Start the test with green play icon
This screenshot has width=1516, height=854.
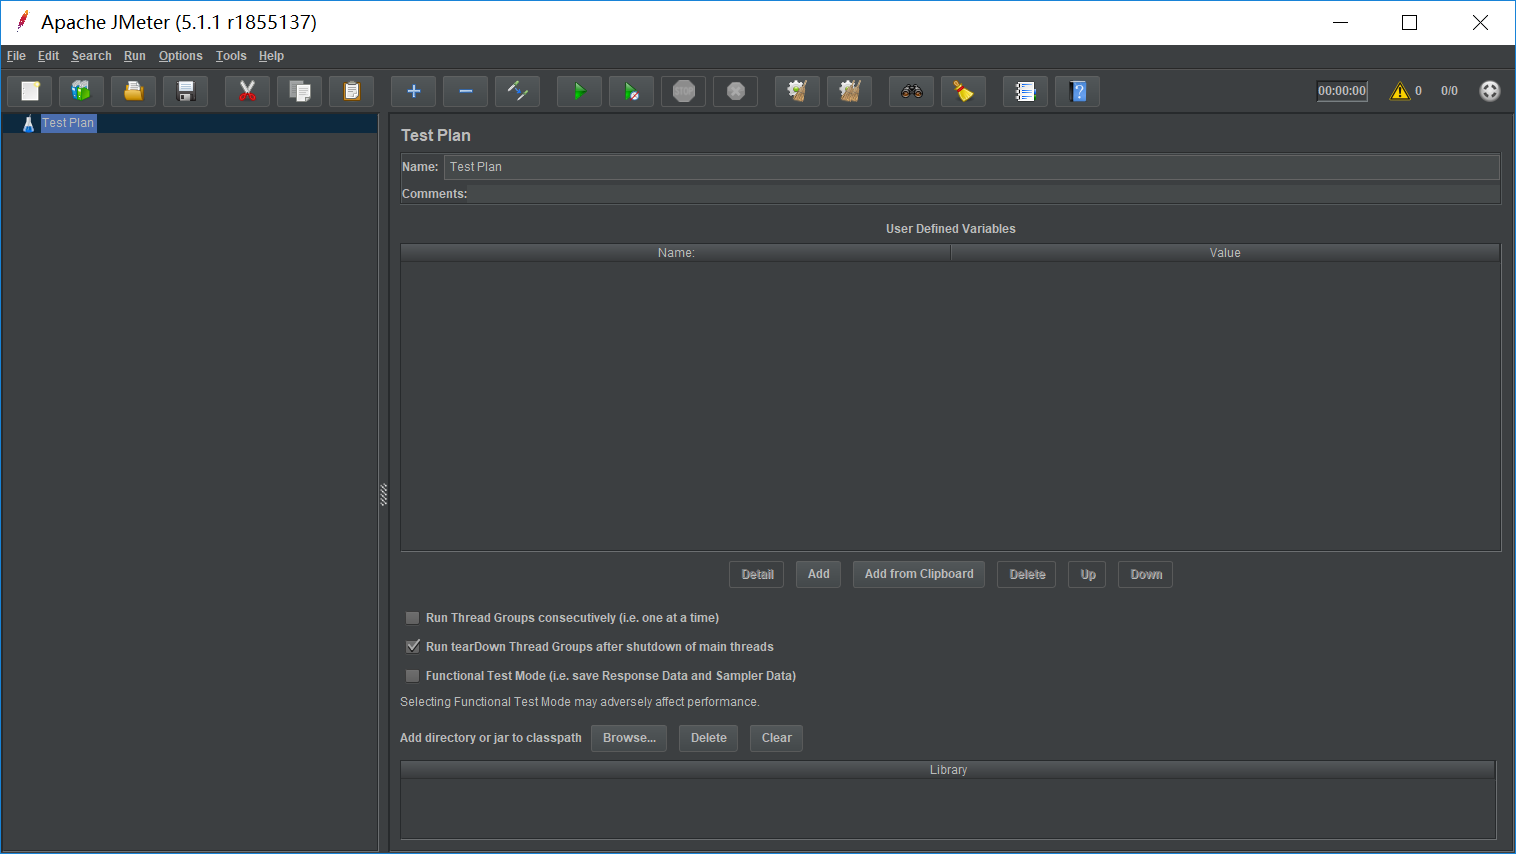click(580, 91)
